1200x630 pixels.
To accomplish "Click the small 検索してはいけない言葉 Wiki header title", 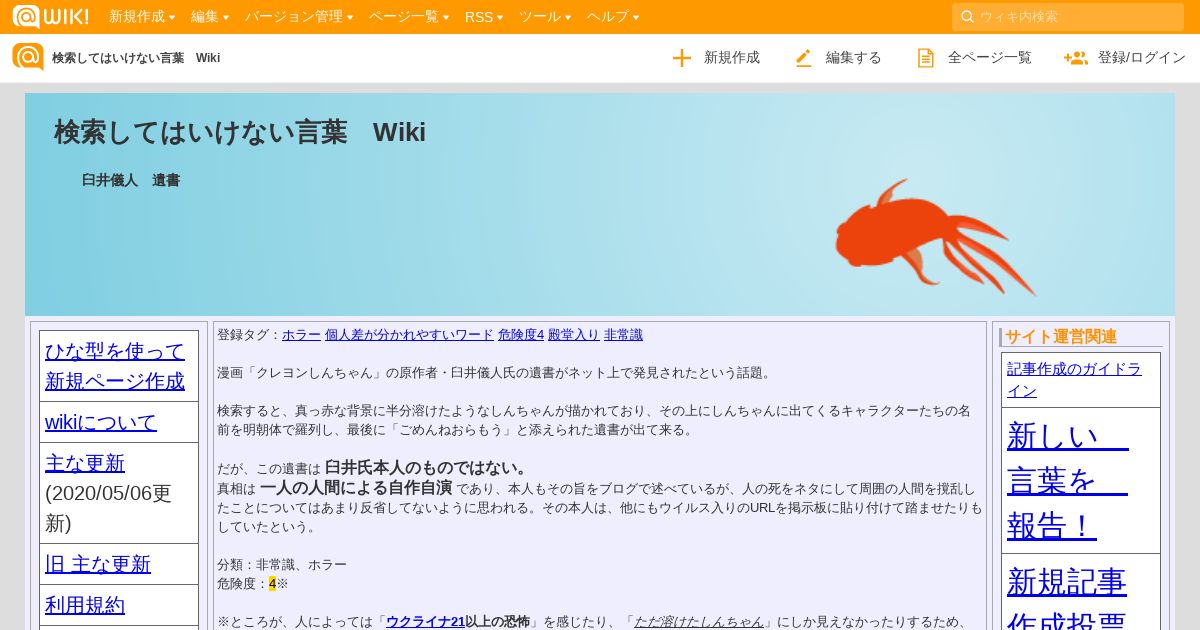I will pos(136,58).
